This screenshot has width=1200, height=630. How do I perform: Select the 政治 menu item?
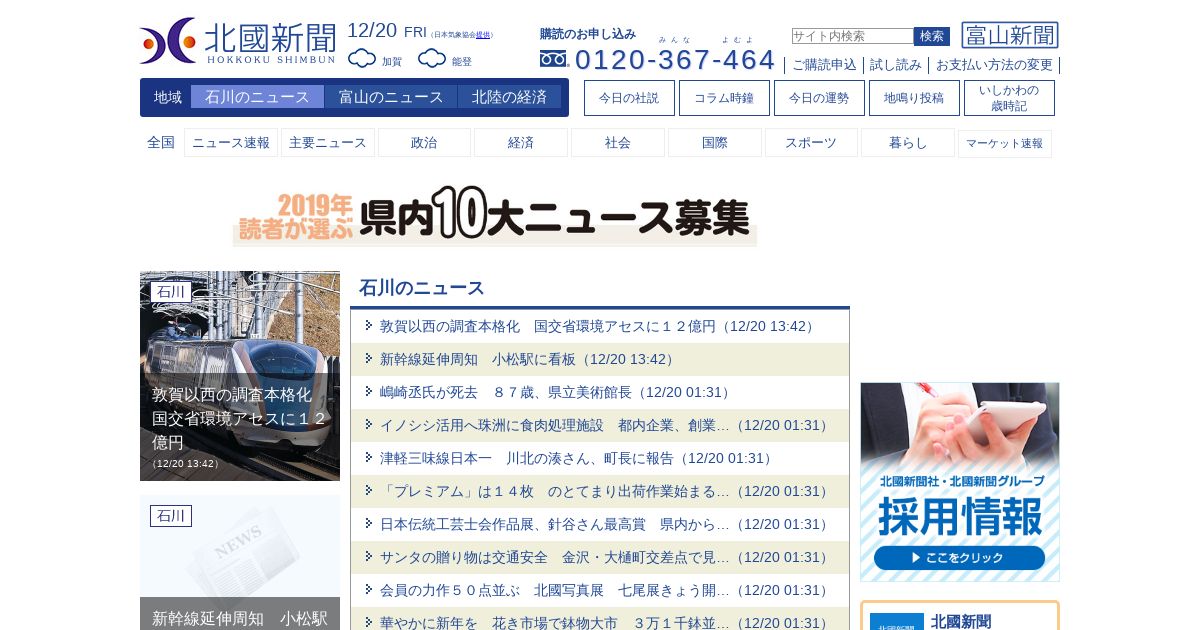coord(424,143)
